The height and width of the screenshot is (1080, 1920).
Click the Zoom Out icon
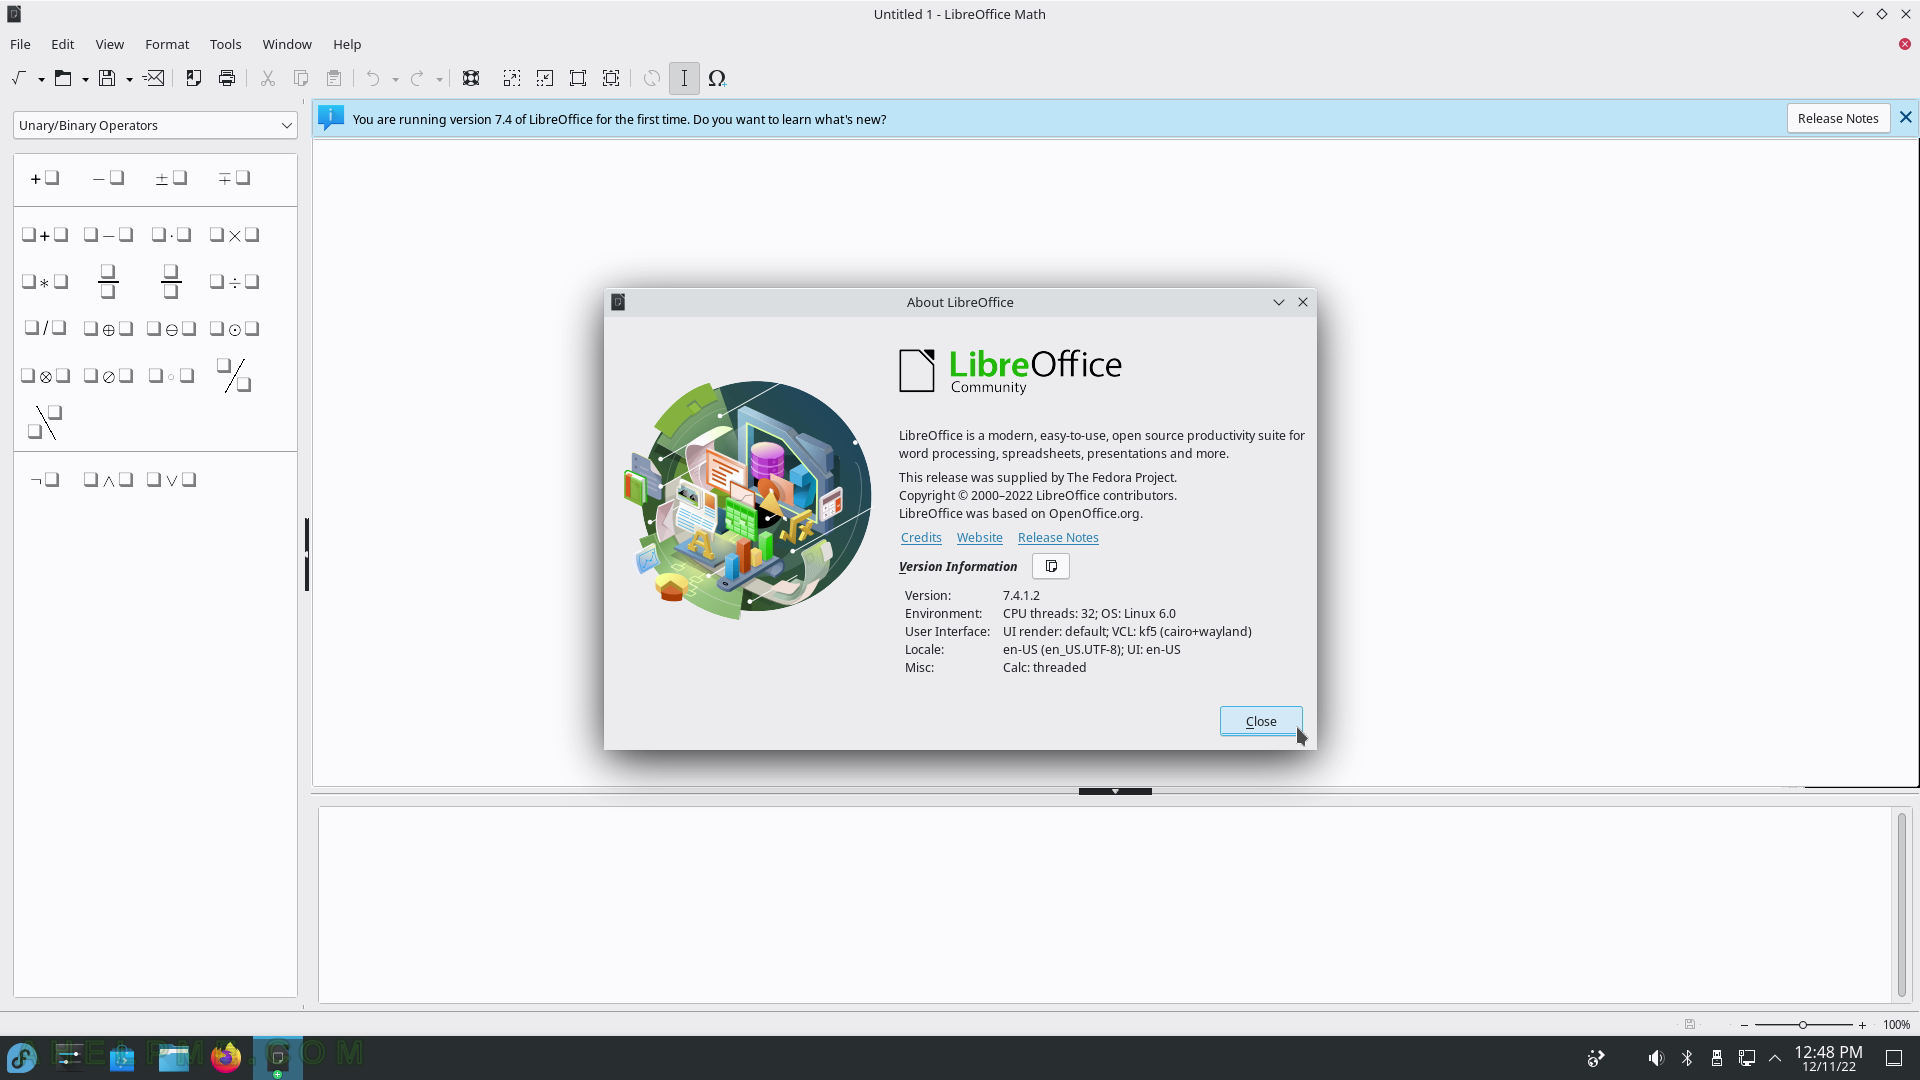545,78
